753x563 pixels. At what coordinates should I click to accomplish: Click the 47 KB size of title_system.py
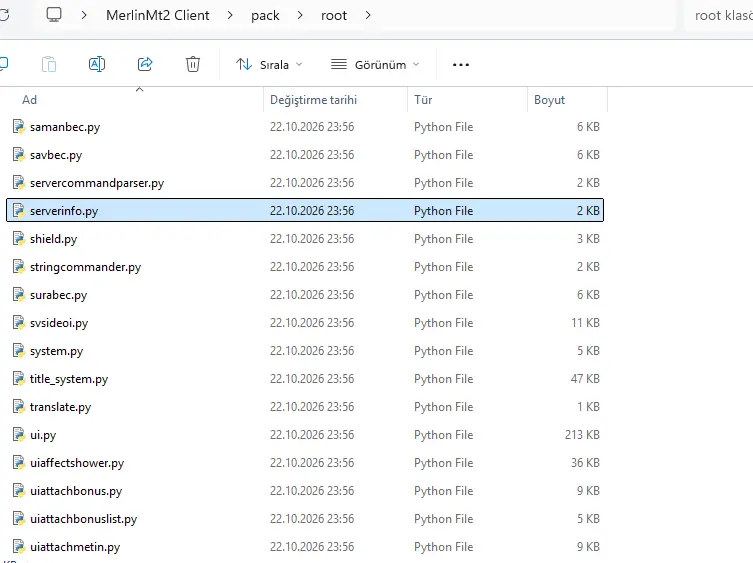[x=585, y=379]
